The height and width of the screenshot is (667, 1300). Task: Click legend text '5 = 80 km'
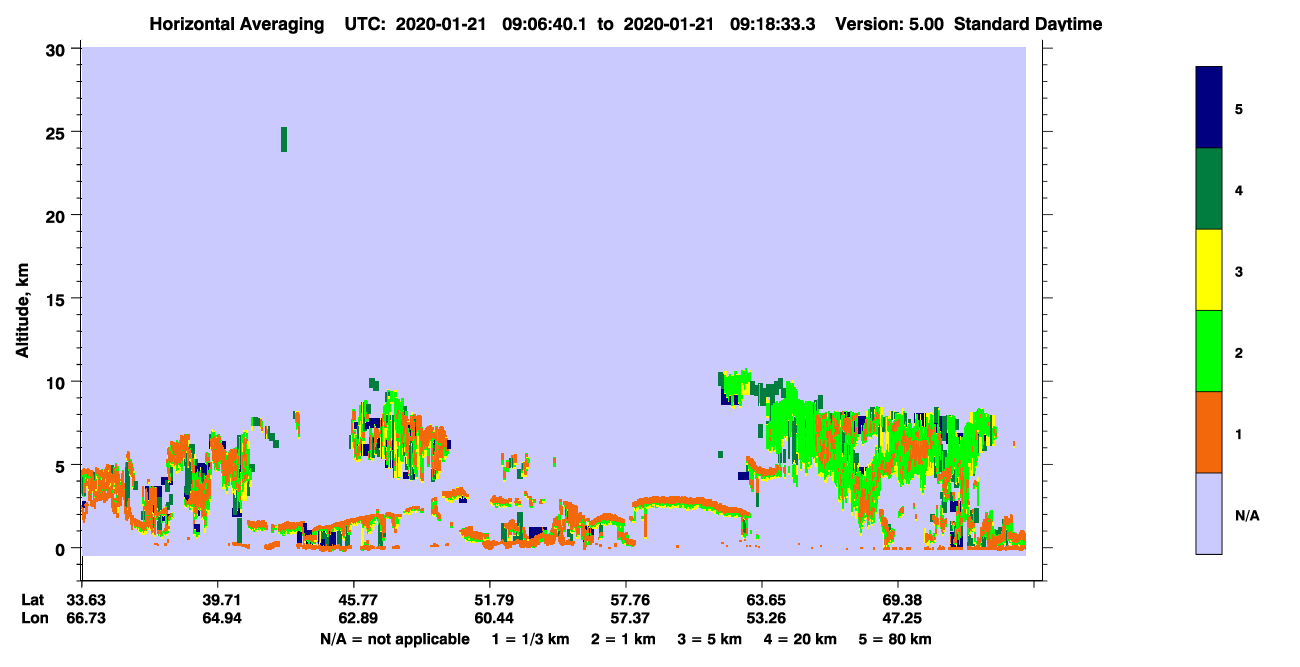(x=895, y=639)
